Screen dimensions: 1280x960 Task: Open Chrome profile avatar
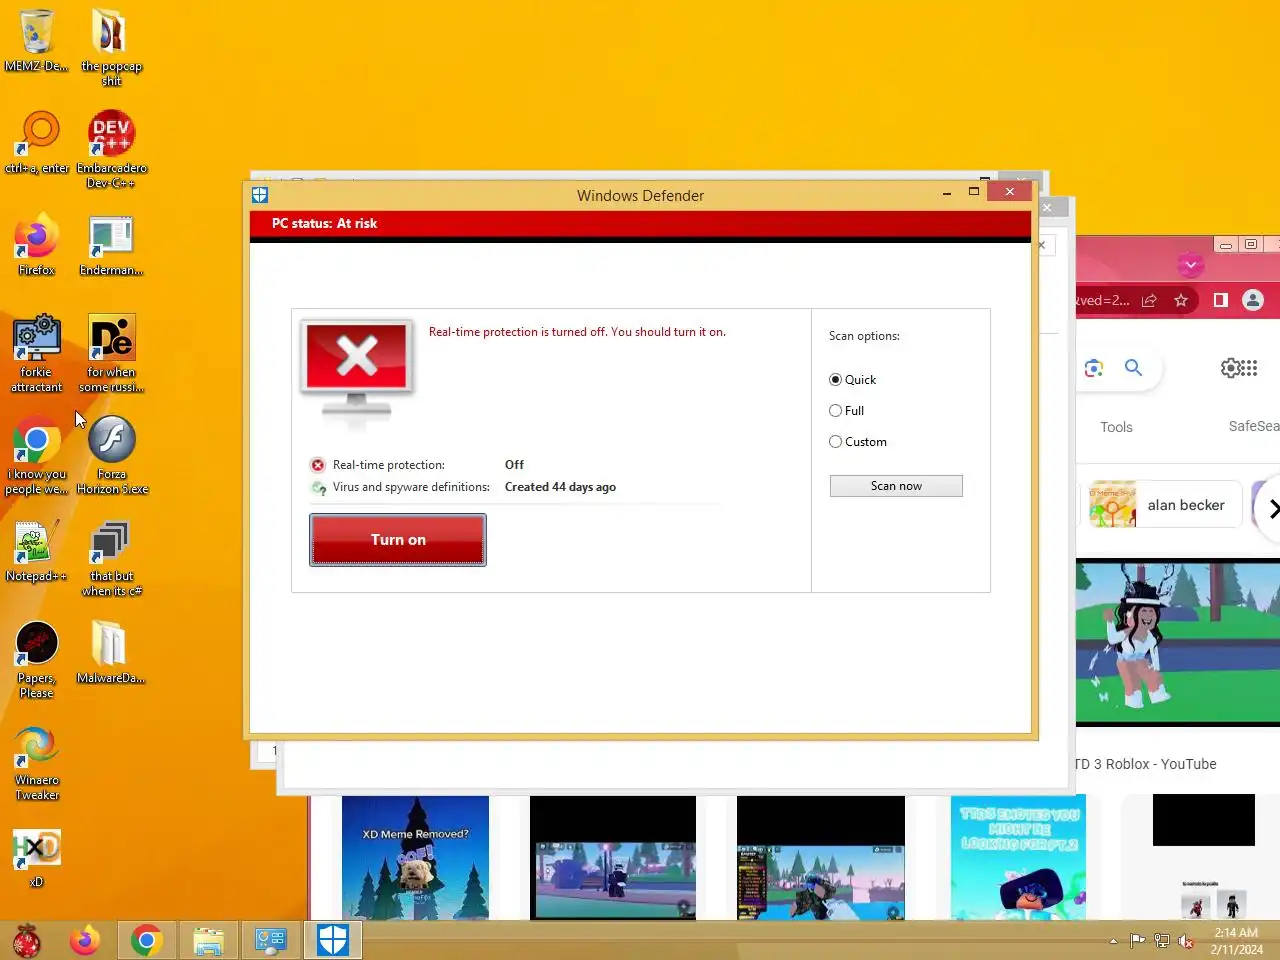tap(1252, 300)
